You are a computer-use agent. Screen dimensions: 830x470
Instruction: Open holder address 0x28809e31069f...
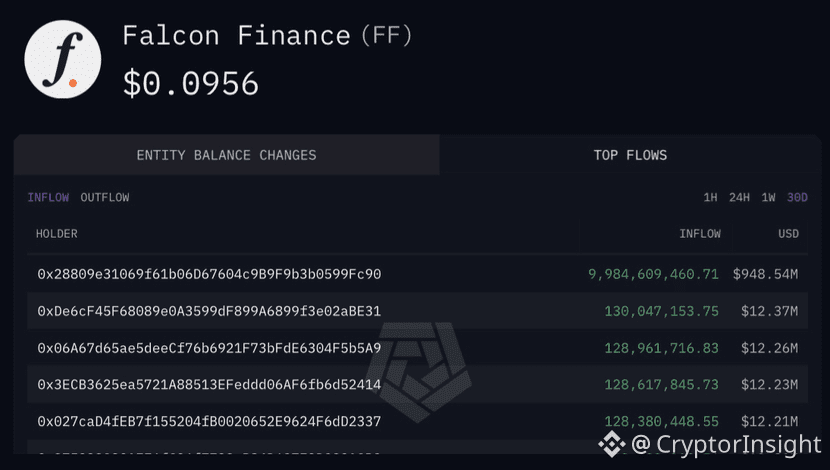coord(209,274)
